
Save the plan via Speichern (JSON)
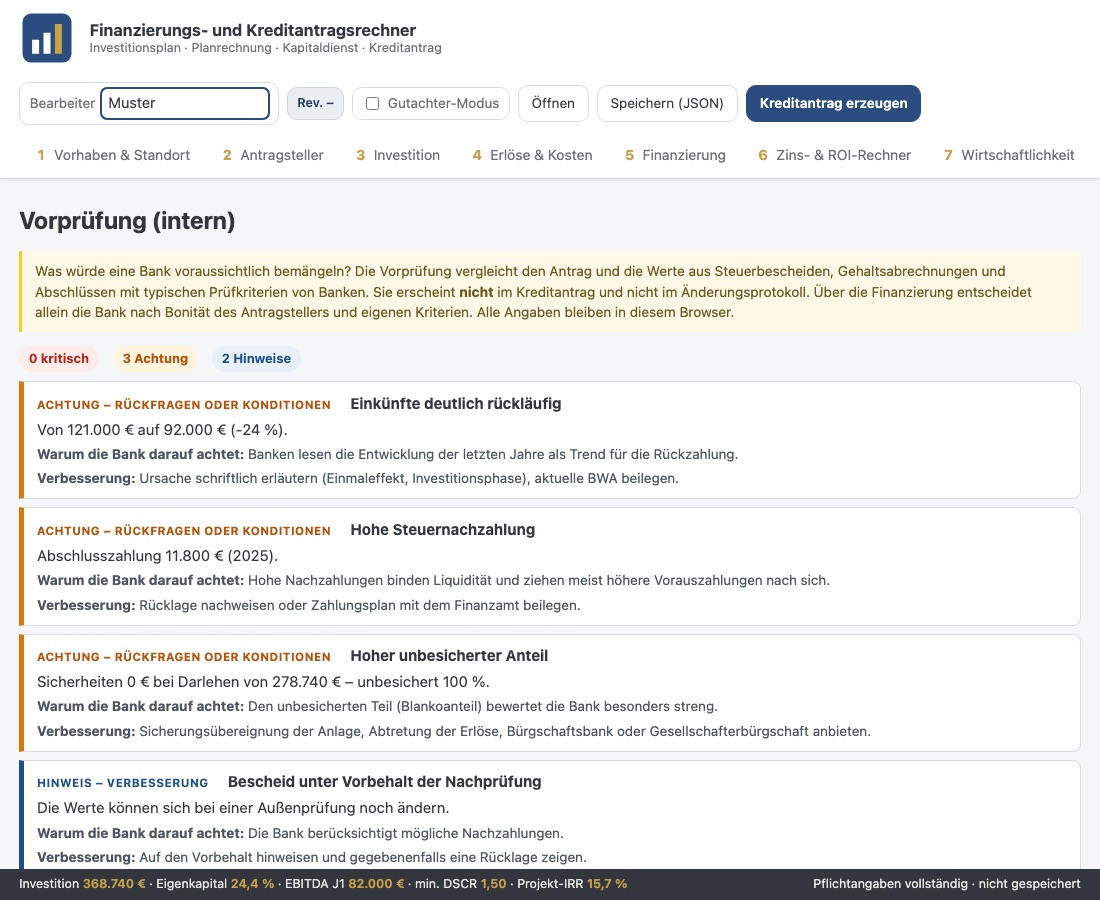[x=666, y=104]
